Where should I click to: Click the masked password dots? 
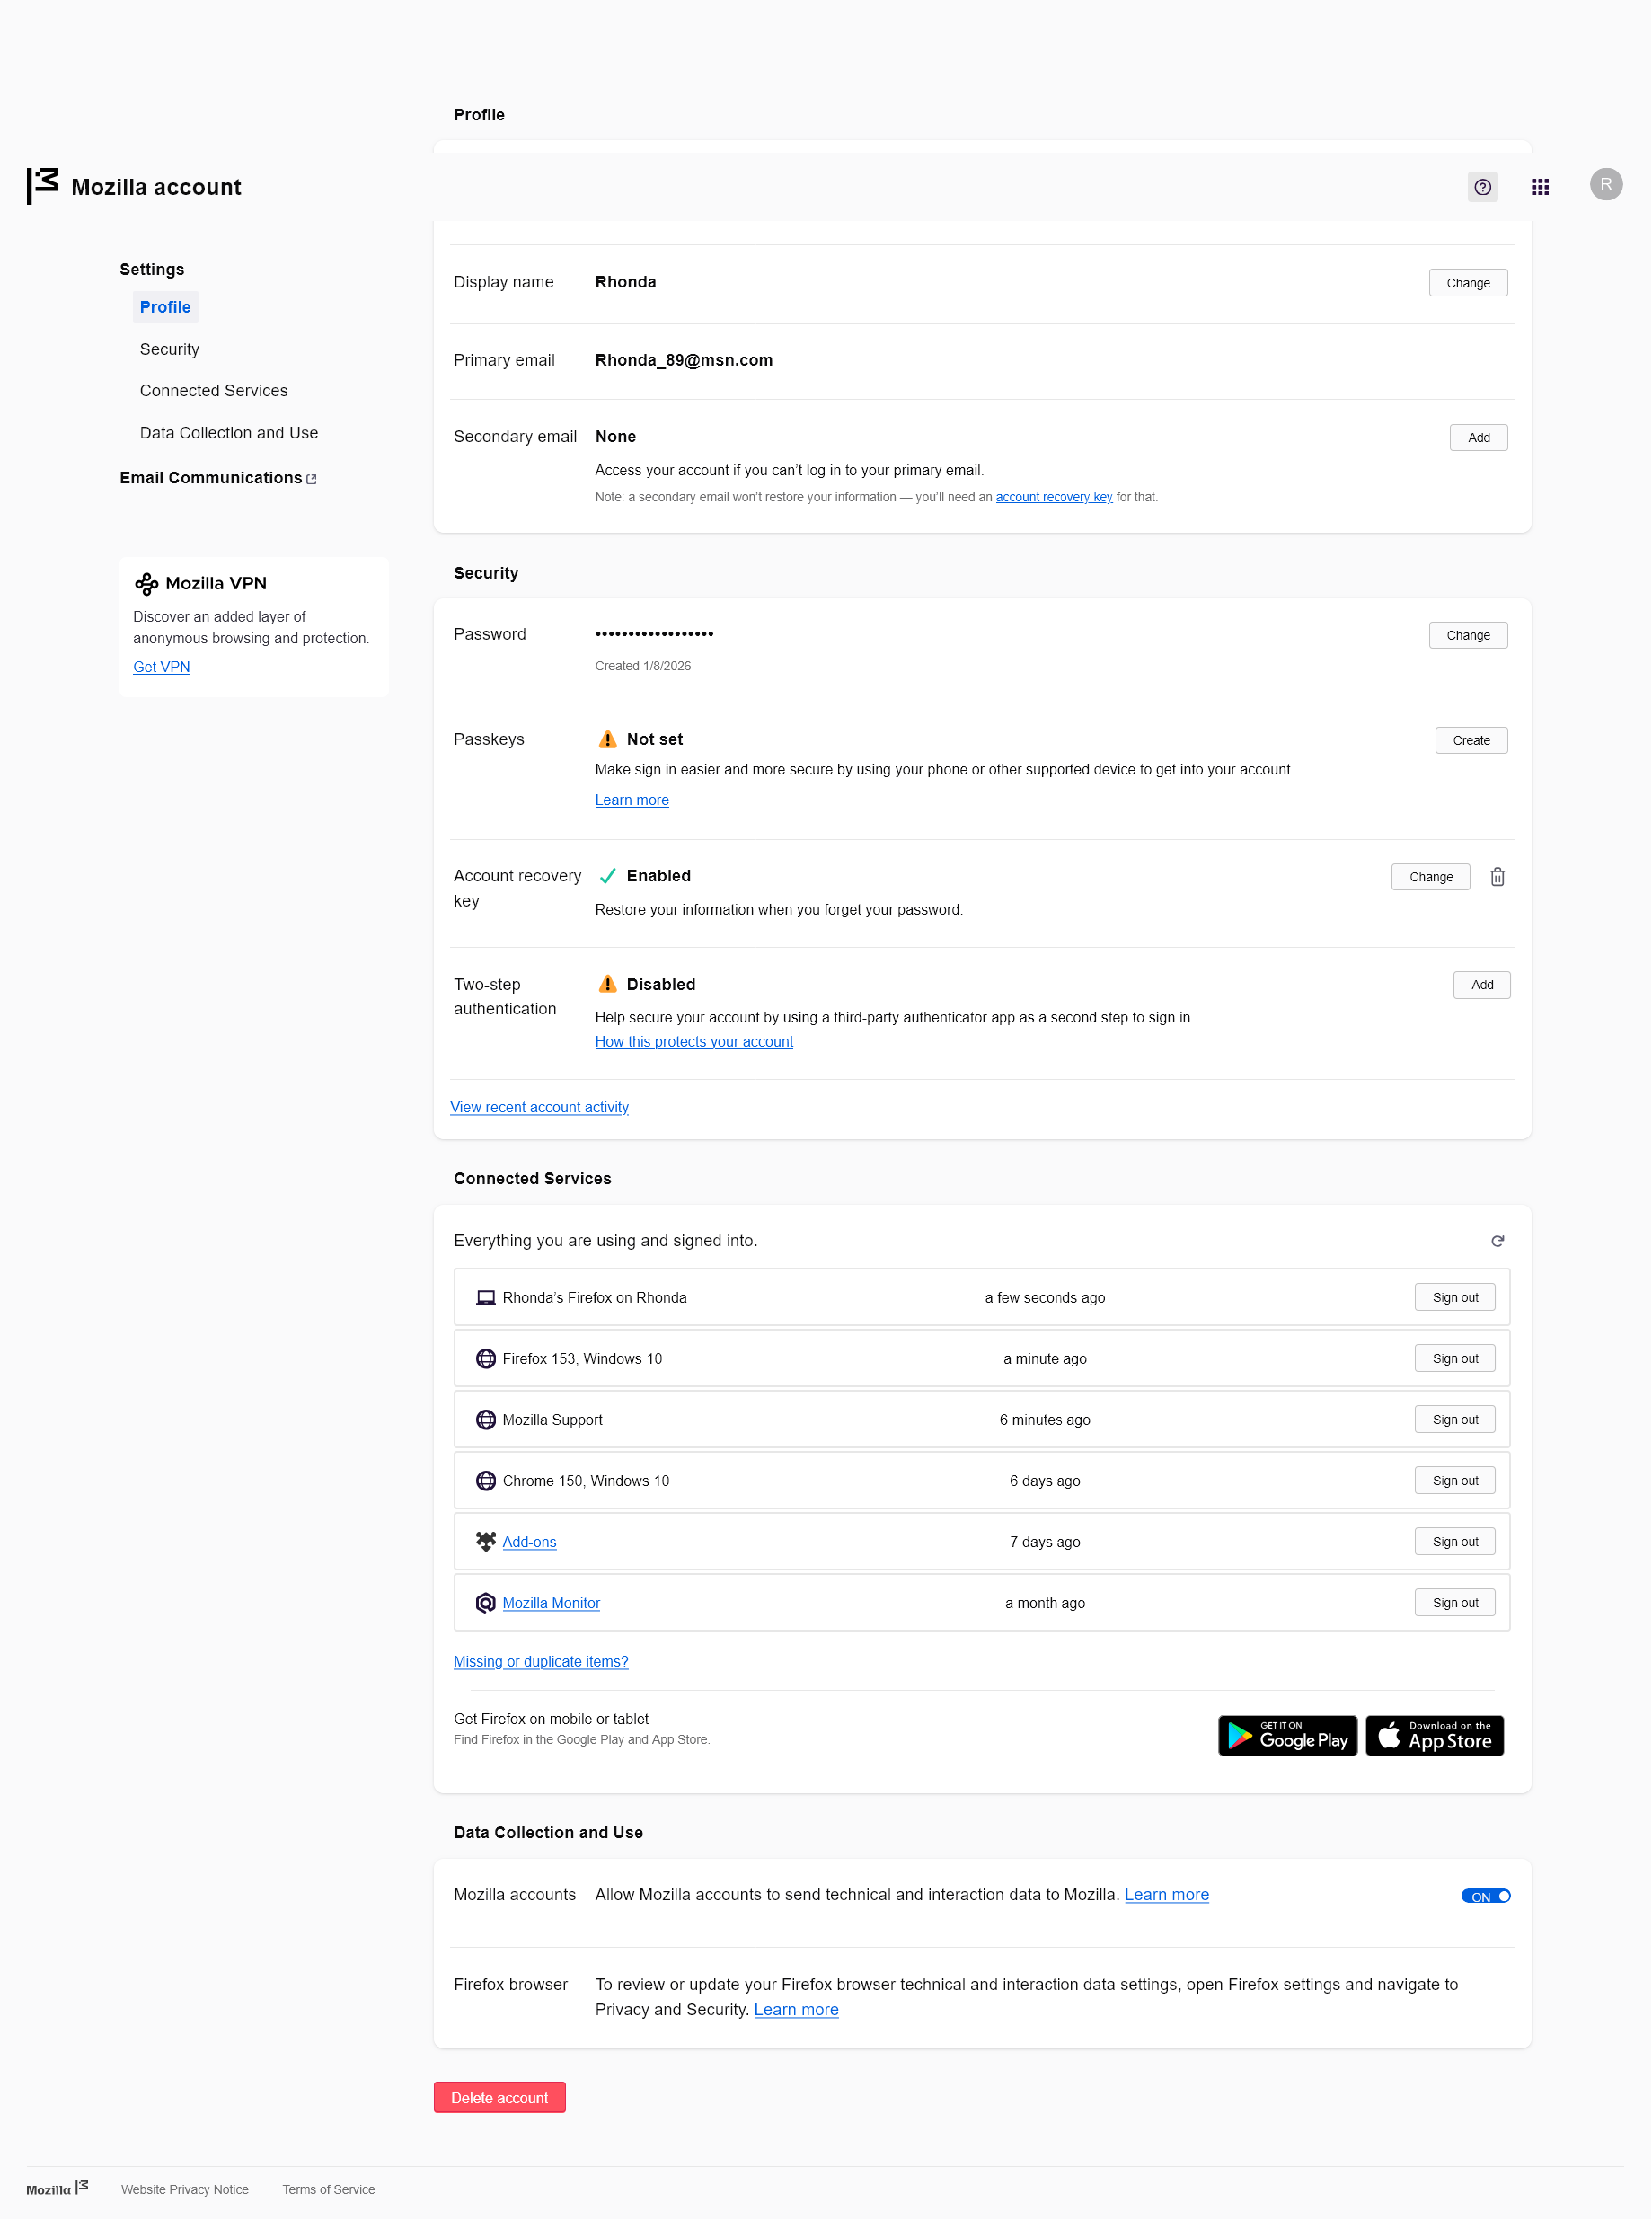(654, 634)
